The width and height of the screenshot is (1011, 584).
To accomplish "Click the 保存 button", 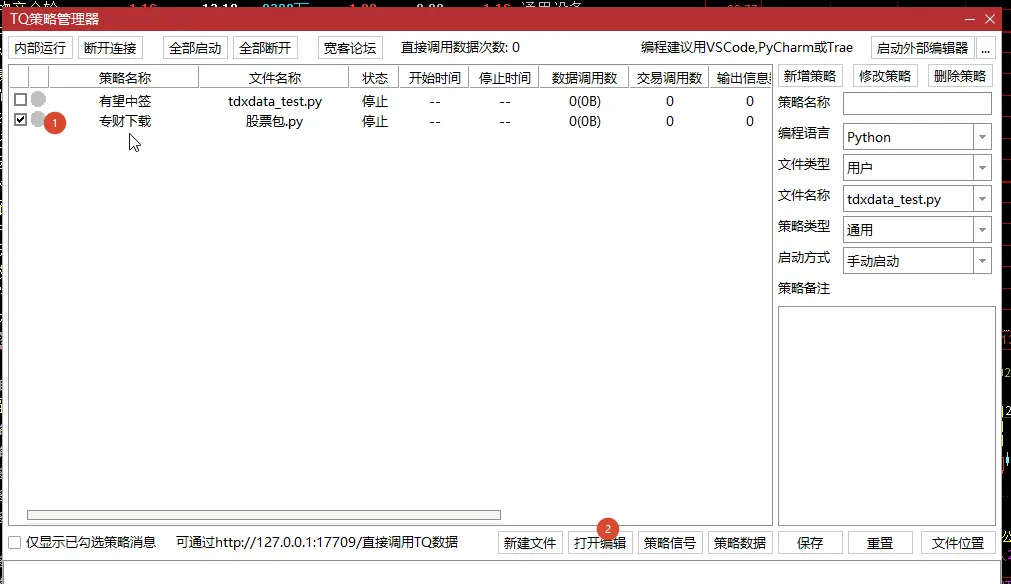I will click(x=810, y=543).
